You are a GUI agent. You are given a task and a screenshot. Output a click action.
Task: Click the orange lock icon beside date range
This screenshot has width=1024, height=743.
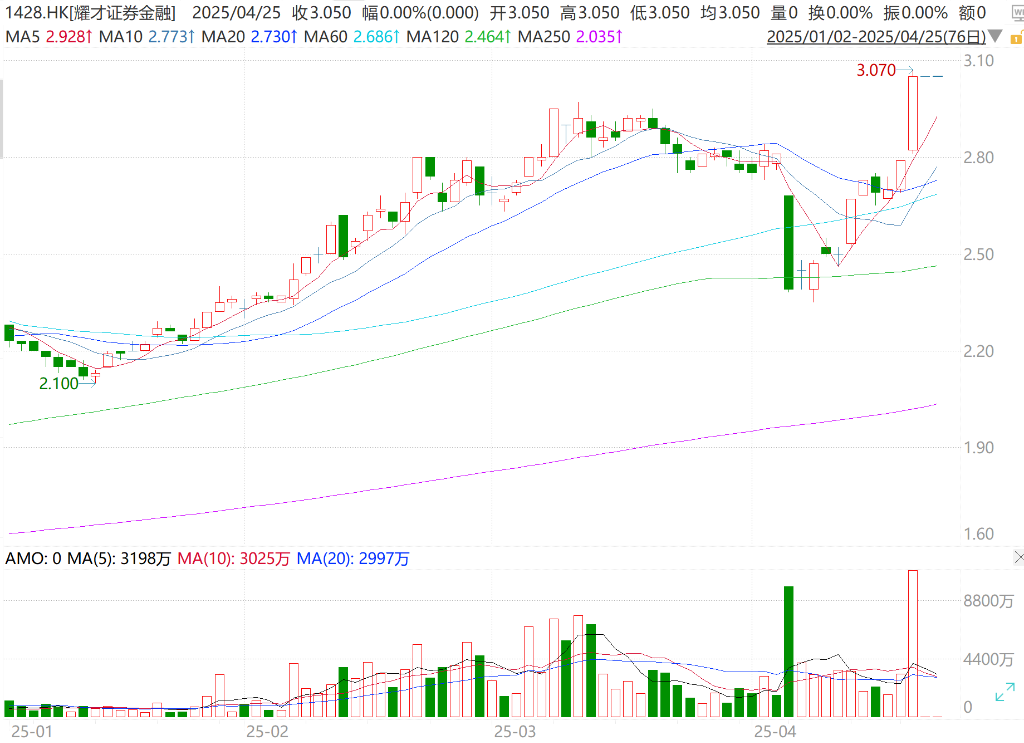point(1017,37)
